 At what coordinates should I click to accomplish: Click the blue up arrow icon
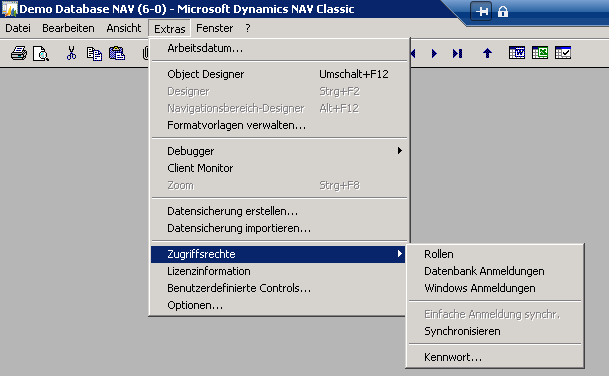pyautogui.click(x=487, y=53)
